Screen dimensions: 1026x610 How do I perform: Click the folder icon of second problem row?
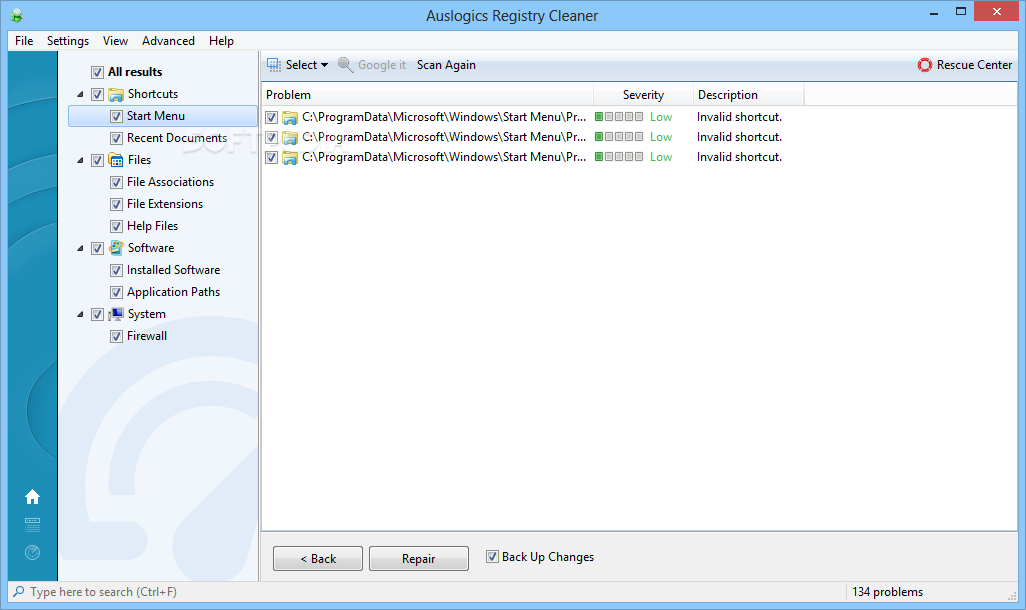(x=290, y=137)
